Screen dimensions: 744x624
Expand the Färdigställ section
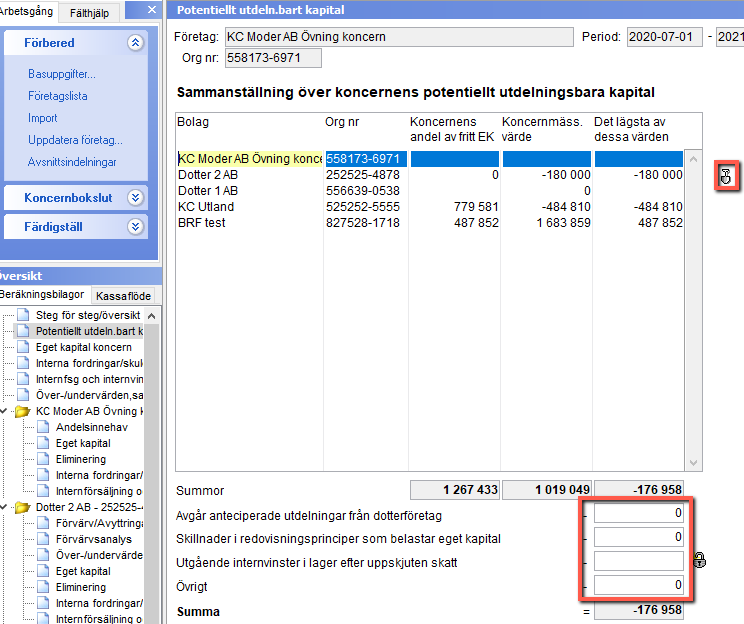(x=135, y=227)
